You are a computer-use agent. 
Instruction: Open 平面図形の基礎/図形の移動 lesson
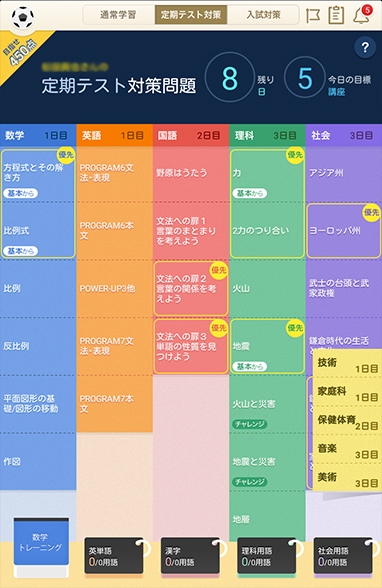tap(38, 404)
